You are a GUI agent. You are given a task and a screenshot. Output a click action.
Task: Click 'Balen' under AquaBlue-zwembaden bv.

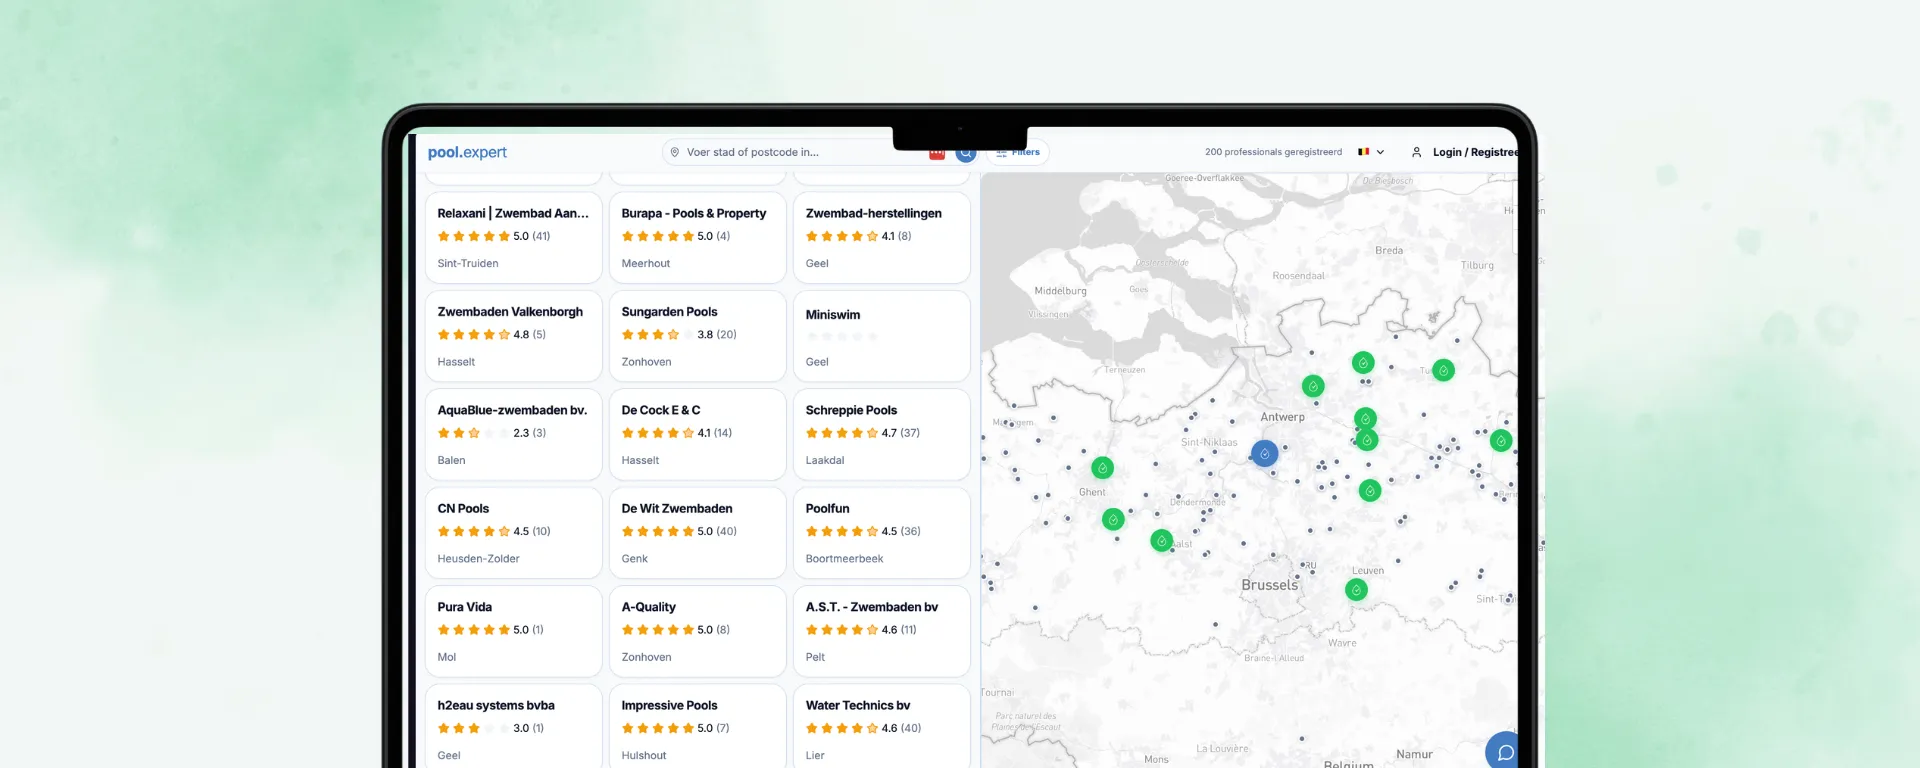(x=451, y=460)
